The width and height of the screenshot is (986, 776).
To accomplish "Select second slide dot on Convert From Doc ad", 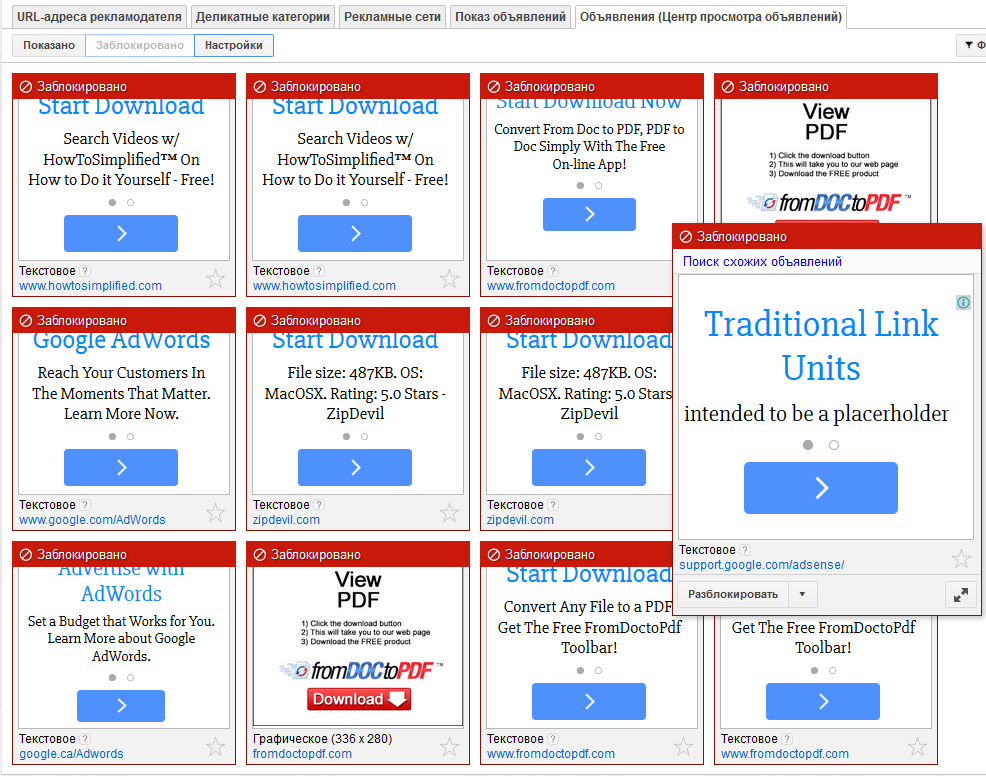I will point(599,186).
